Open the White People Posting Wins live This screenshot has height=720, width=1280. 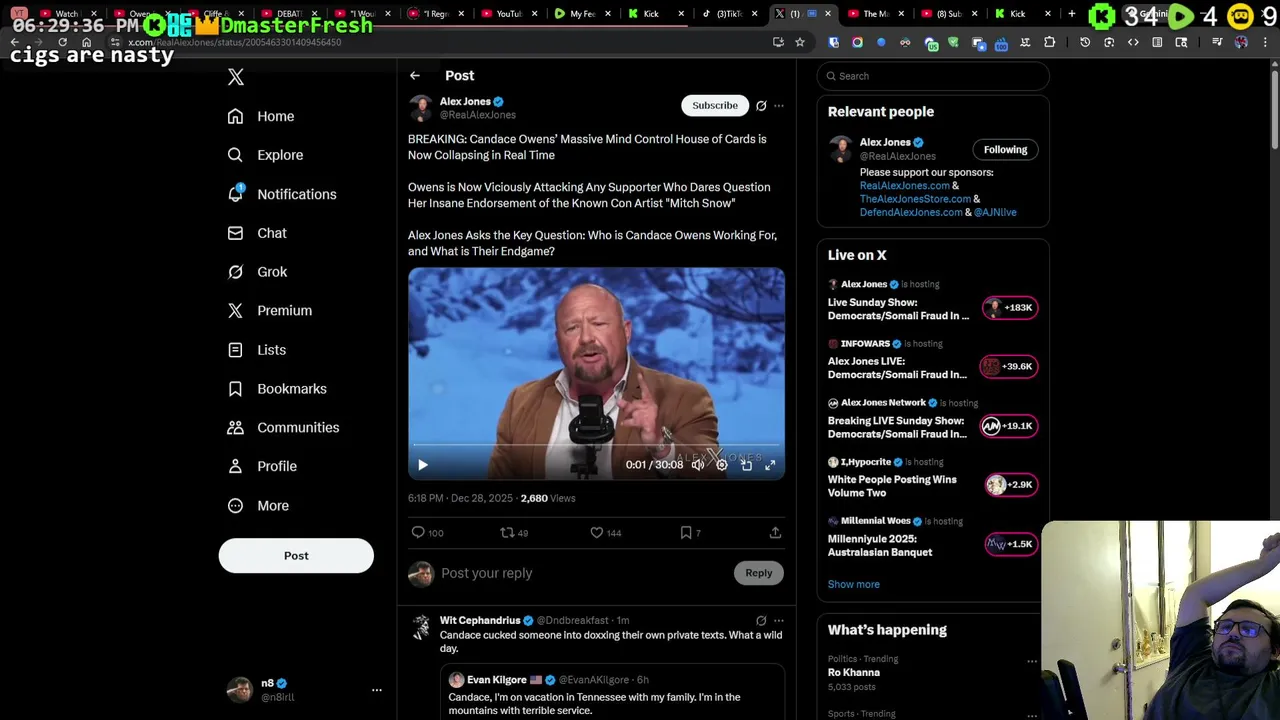coord(892,486)
